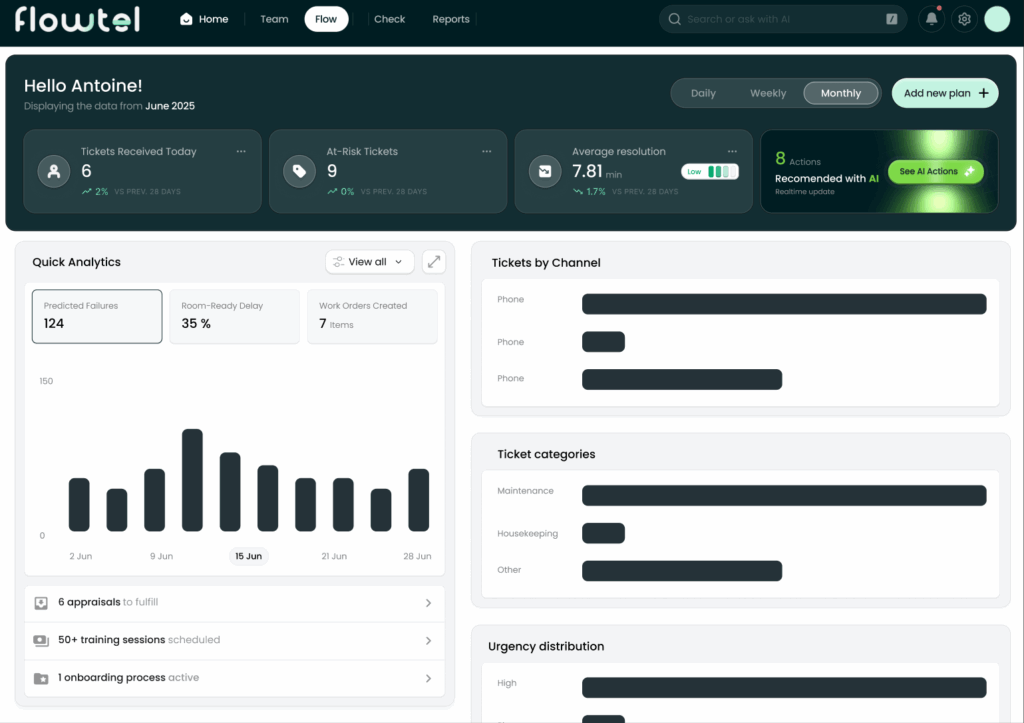Click the notification bell icon
Screen dimensions: 1024x723
click(931, 19)
